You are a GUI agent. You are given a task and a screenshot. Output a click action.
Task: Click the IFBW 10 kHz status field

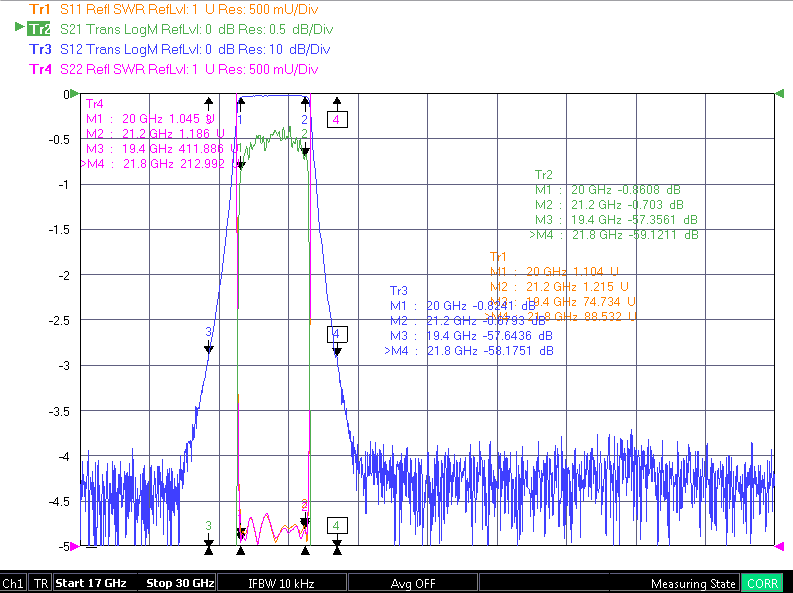(x=281, y=583)
